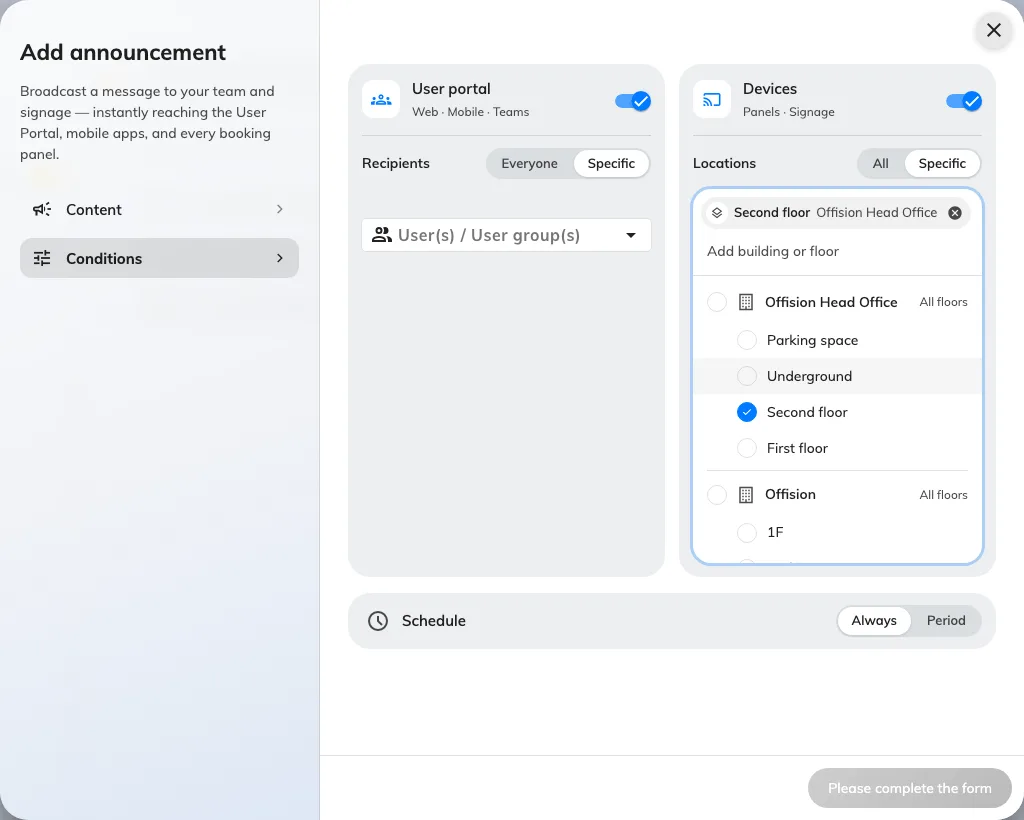Select the Offision building radio button
Screen dimensions: 1024x820
click(717, 495)
